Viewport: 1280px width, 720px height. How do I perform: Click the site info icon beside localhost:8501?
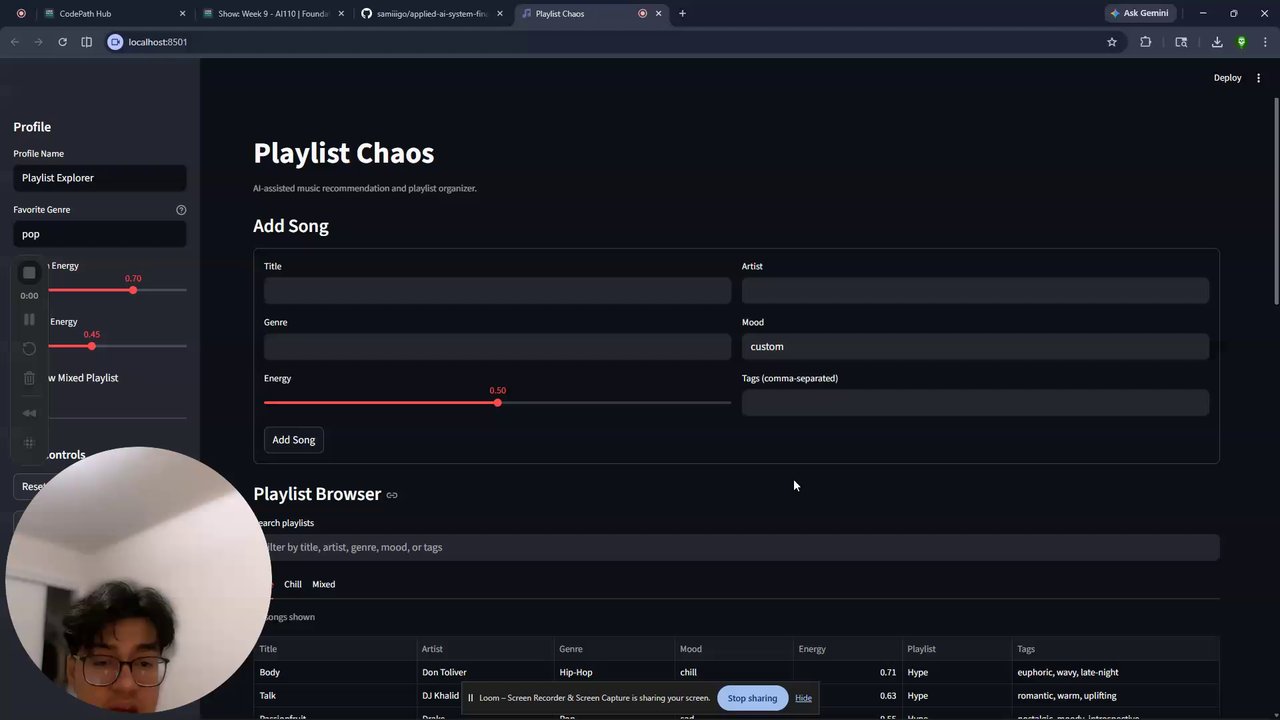115,42
